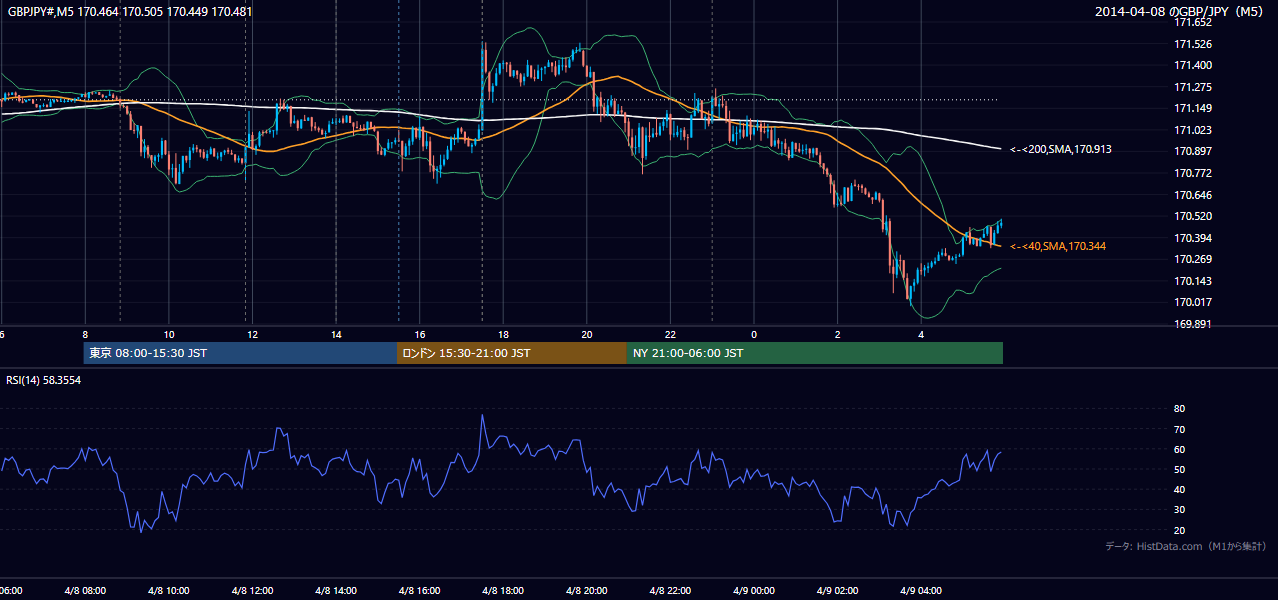
Task: Select the 40 SMA label 170.344
Action: [1058, 246]
